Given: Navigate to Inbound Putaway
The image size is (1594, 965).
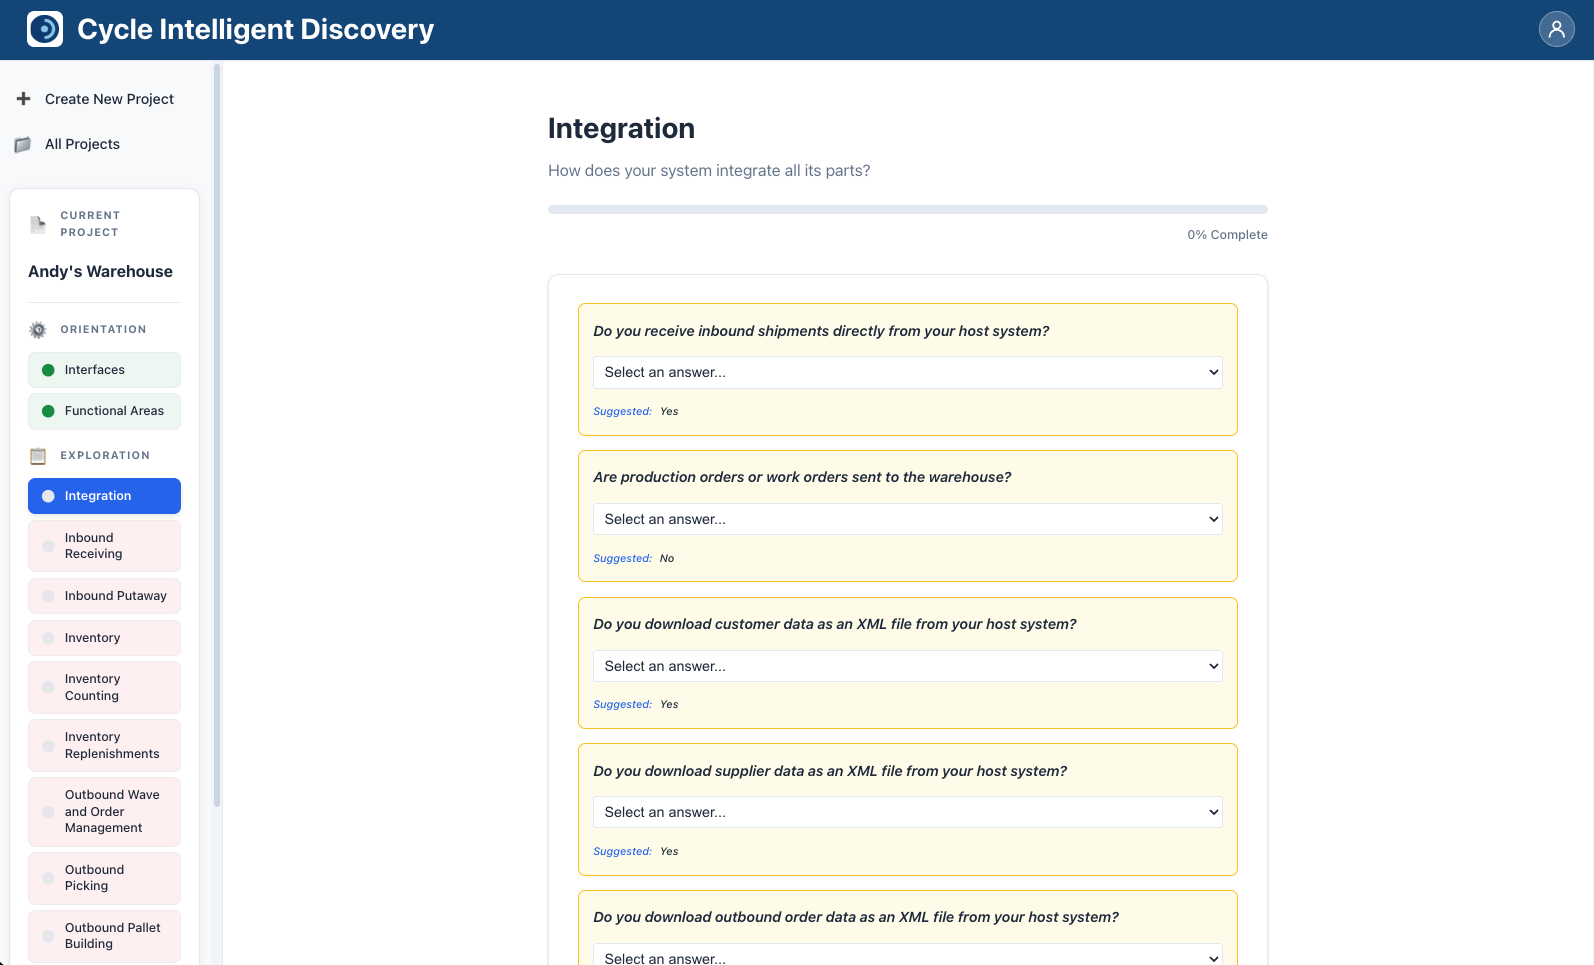Looking at the screenshot, I should pyautogui.click(x=104, y=596).
